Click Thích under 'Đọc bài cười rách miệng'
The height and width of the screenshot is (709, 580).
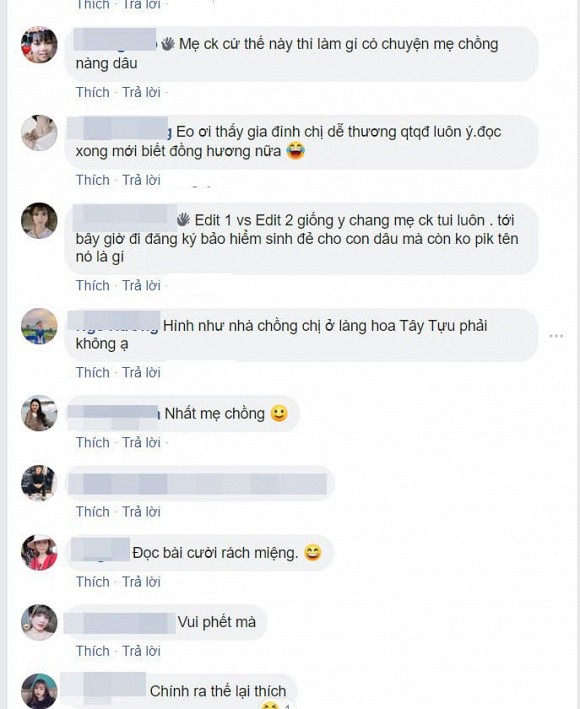[93, 581]
